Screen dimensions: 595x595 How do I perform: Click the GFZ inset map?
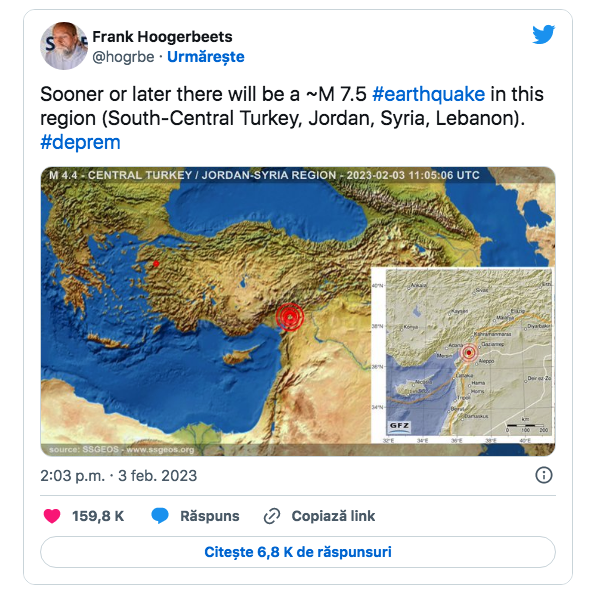462,356
